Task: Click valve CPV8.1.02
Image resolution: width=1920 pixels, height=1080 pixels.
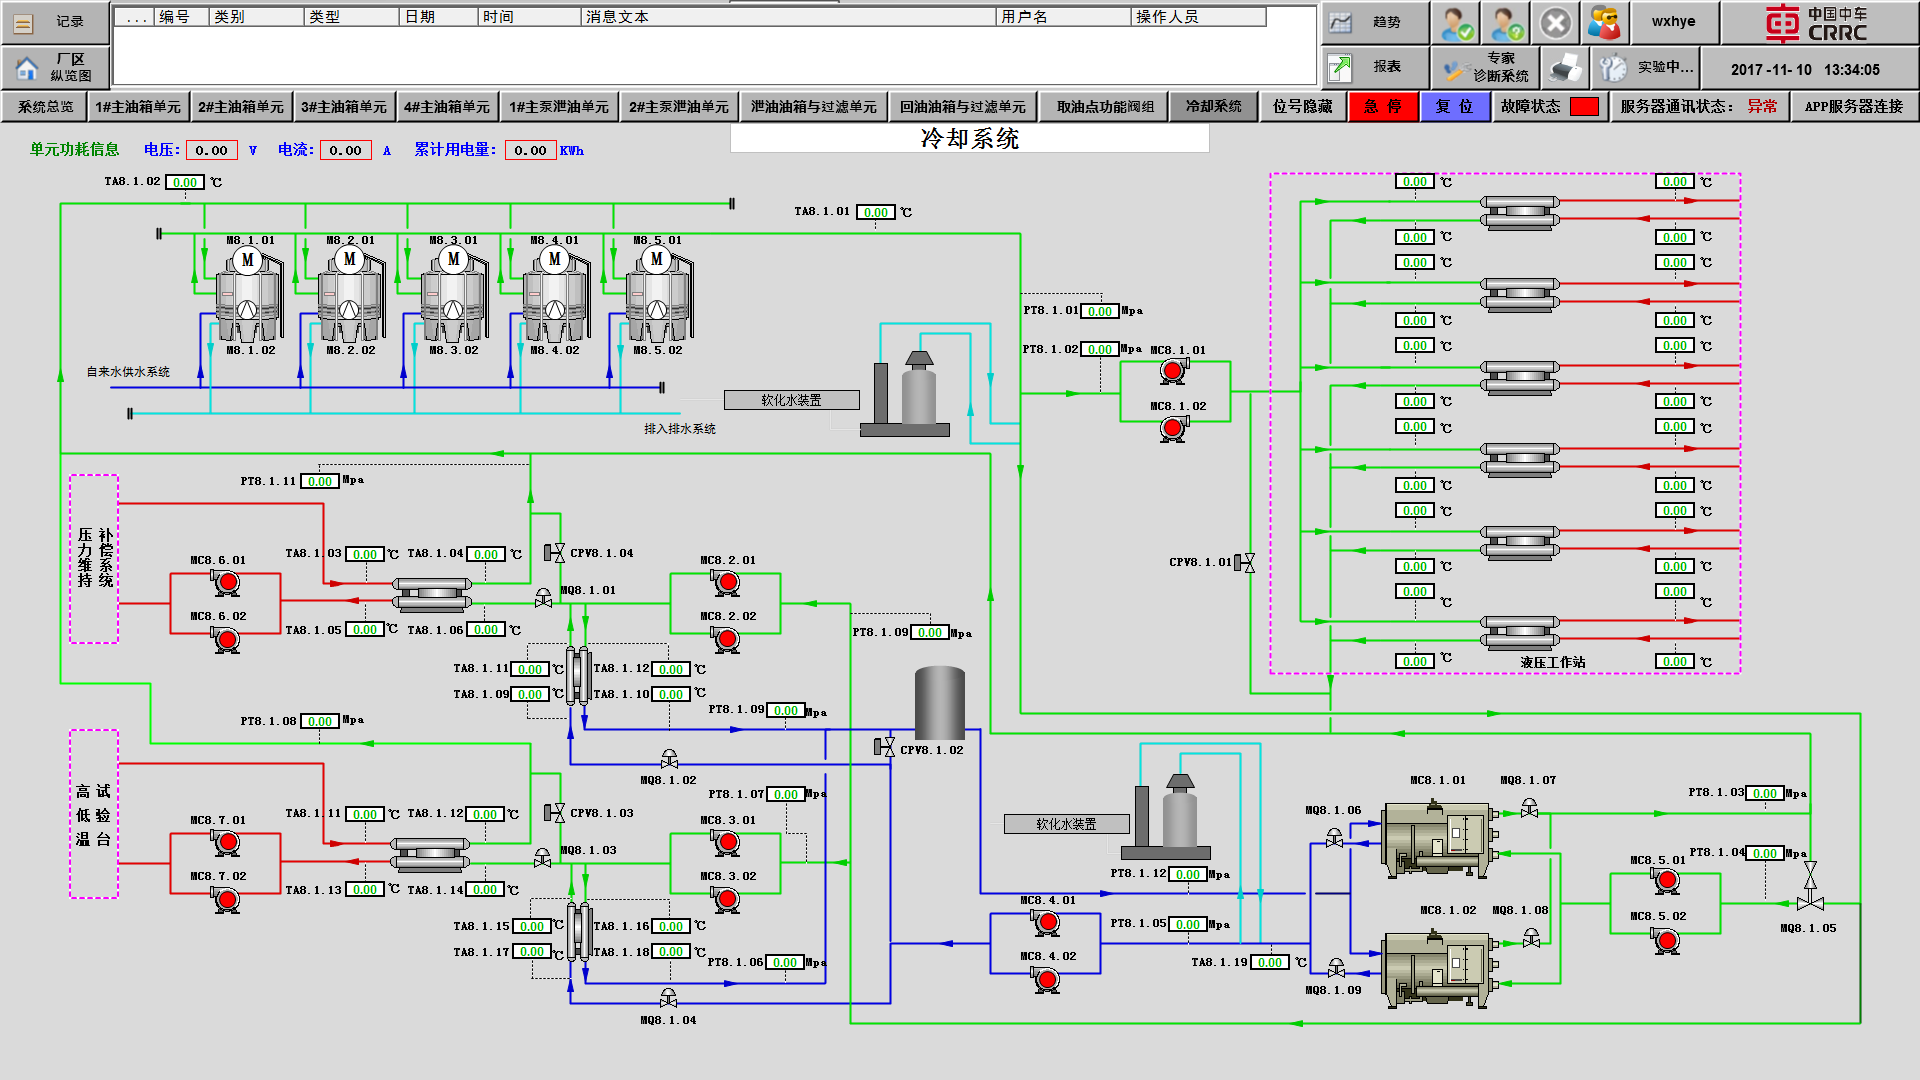Action: [884, 747]
